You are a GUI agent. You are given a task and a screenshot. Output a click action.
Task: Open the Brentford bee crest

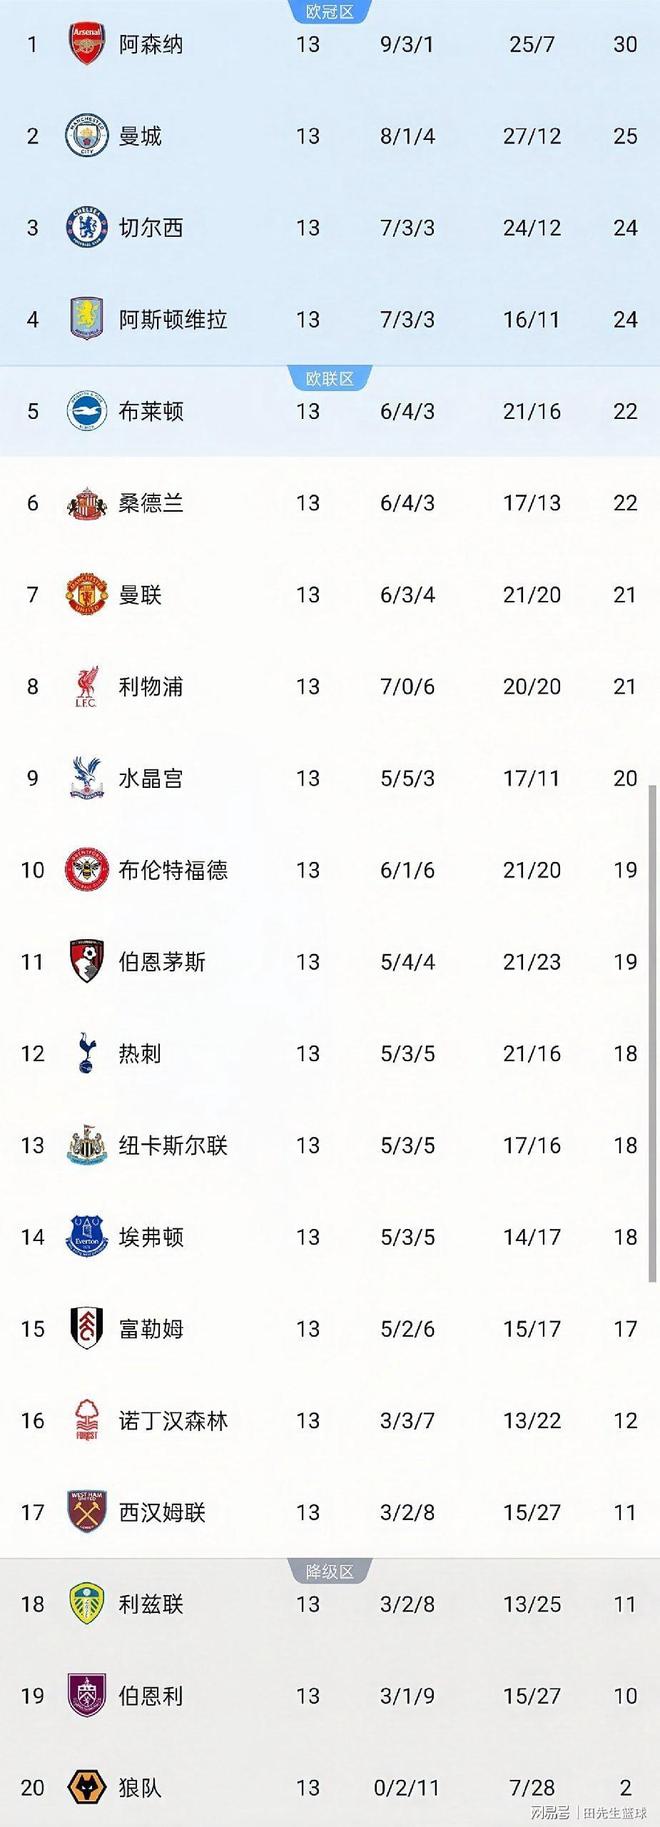87,870
